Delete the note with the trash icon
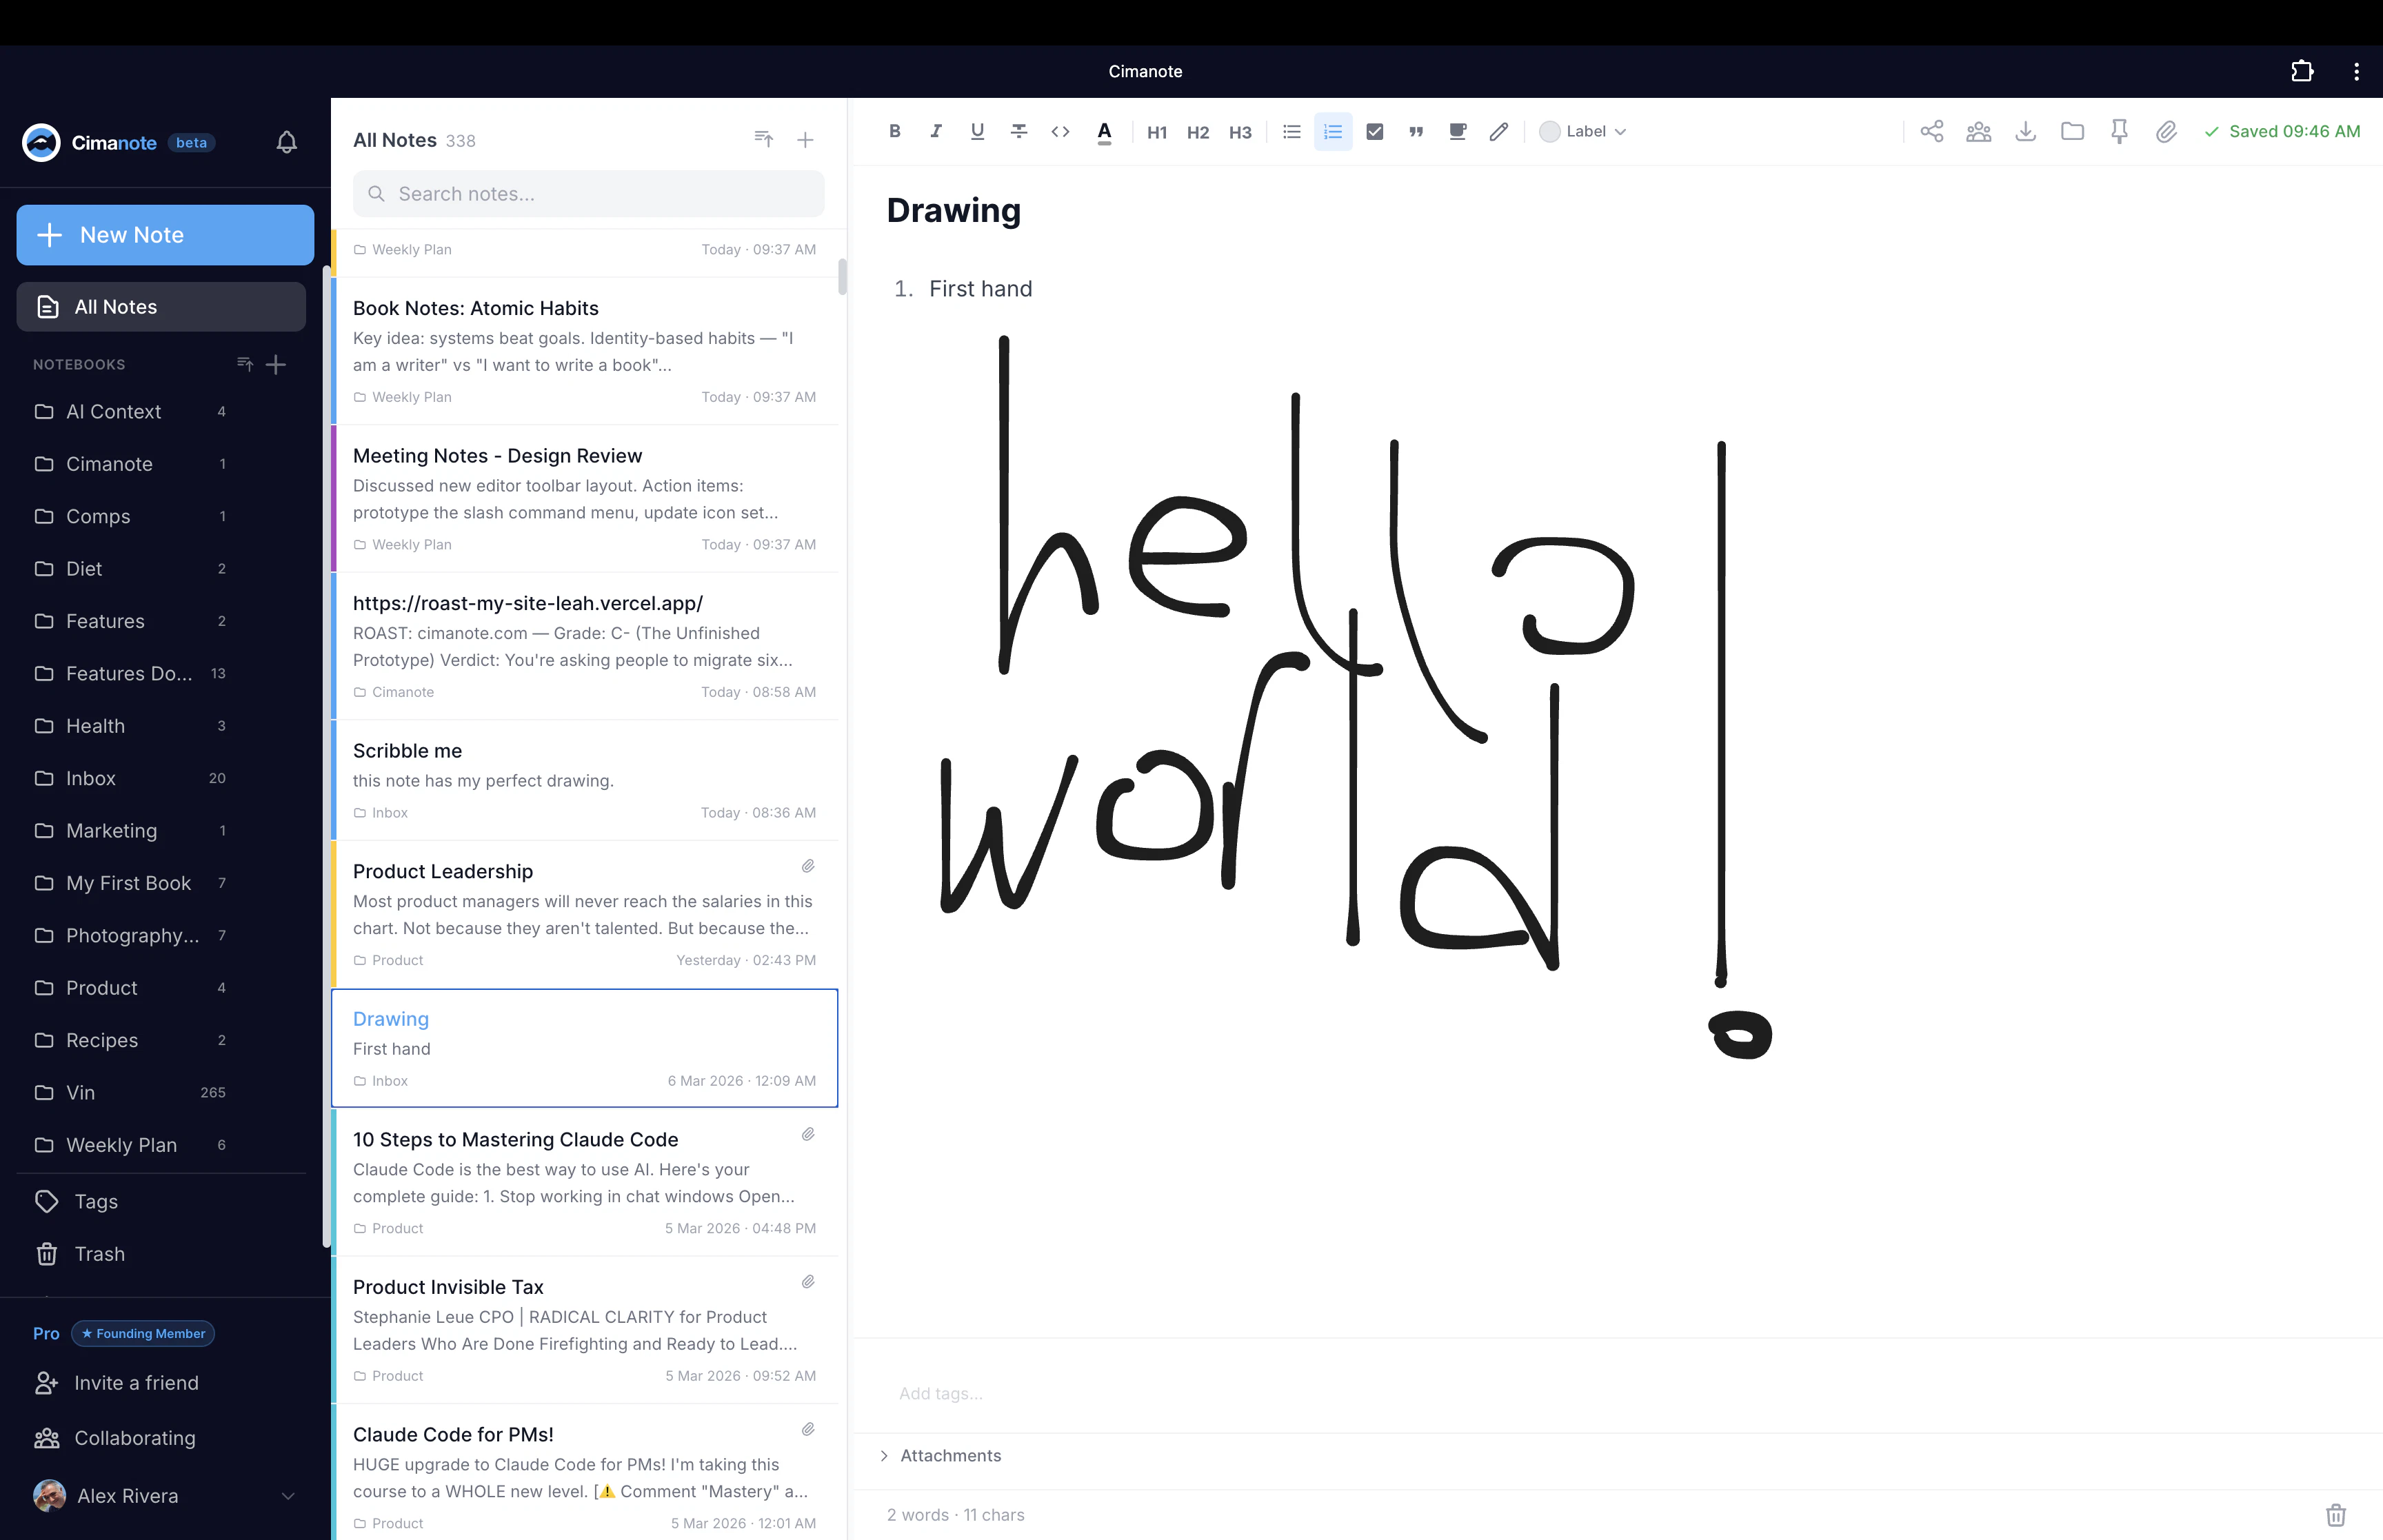Screen dimensions: 2383x1540 pos(2335,1514)
